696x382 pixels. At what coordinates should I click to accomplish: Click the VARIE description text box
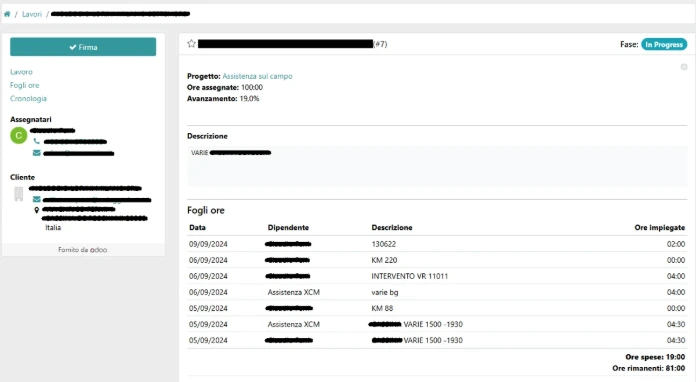coord(437,166)
